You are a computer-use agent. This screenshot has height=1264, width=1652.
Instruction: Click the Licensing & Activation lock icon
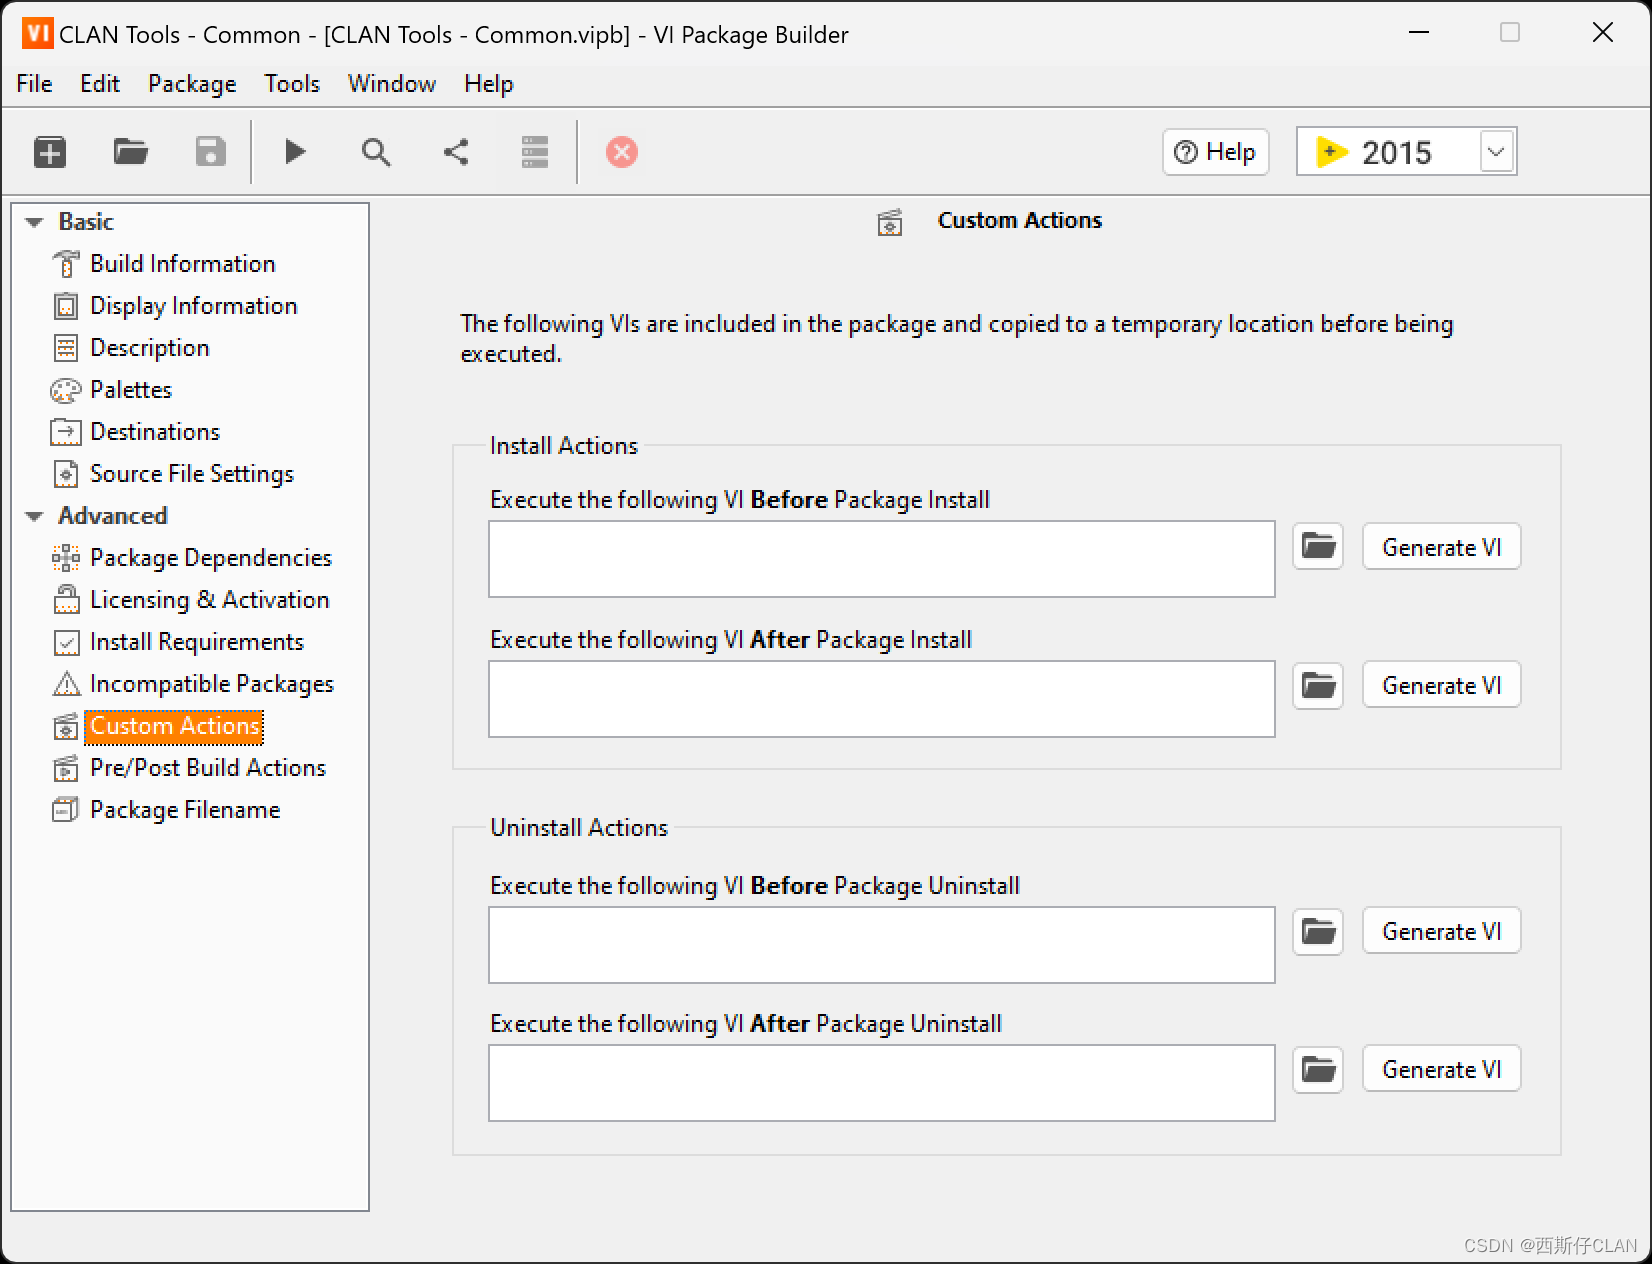point(66,600)
